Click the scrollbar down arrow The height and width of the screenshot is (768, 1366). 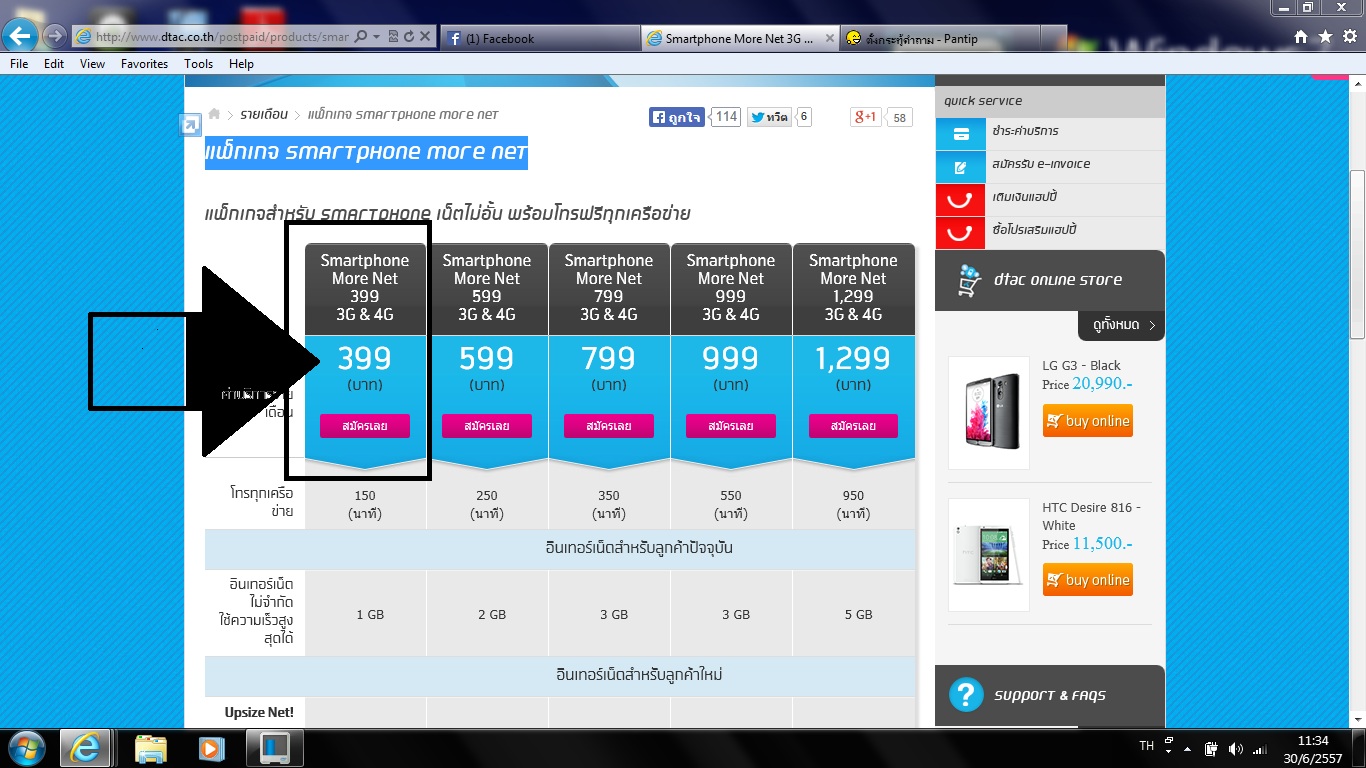(1357, 719)
